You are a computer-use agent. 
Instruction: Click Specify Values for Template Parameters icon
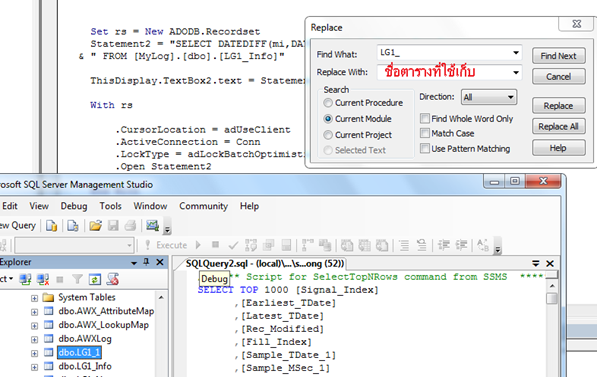click(483, 245)
